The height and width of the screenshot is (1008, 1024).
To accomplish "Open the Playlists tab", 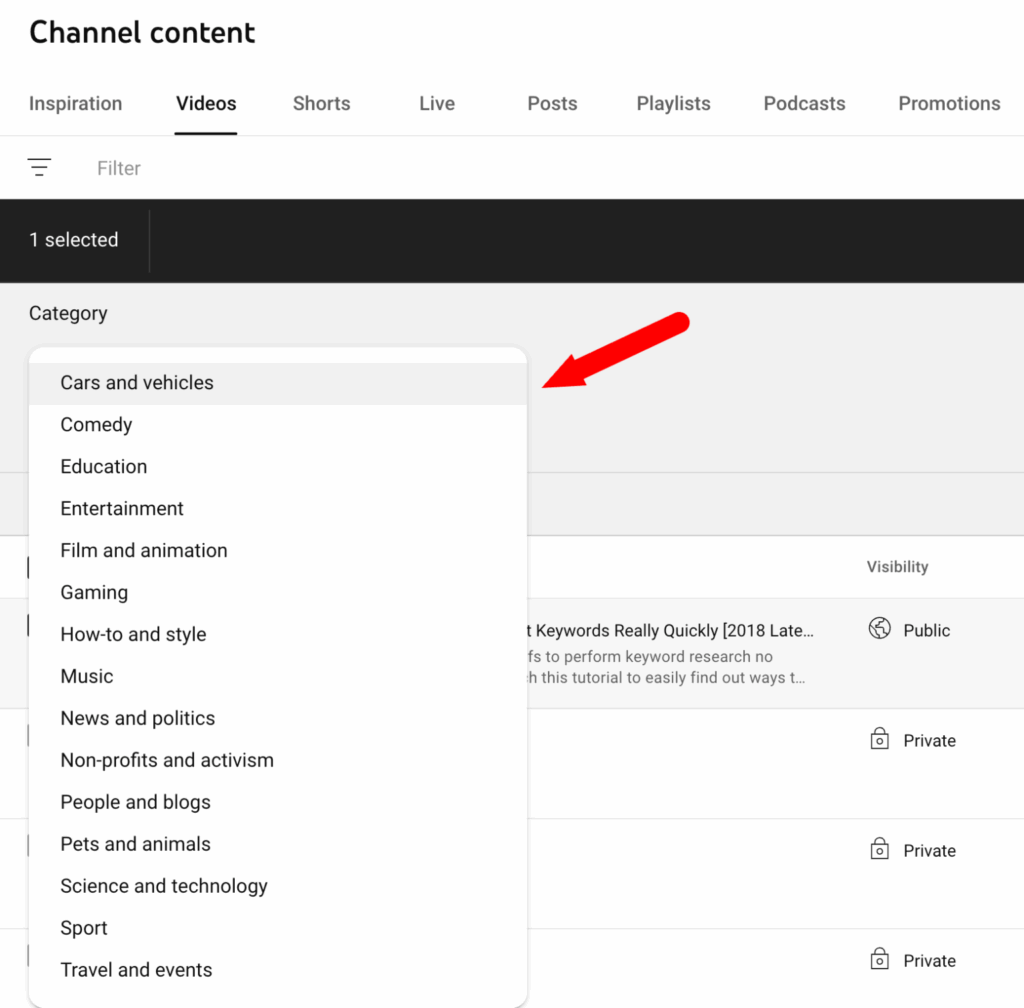I will tap(673, 103).
